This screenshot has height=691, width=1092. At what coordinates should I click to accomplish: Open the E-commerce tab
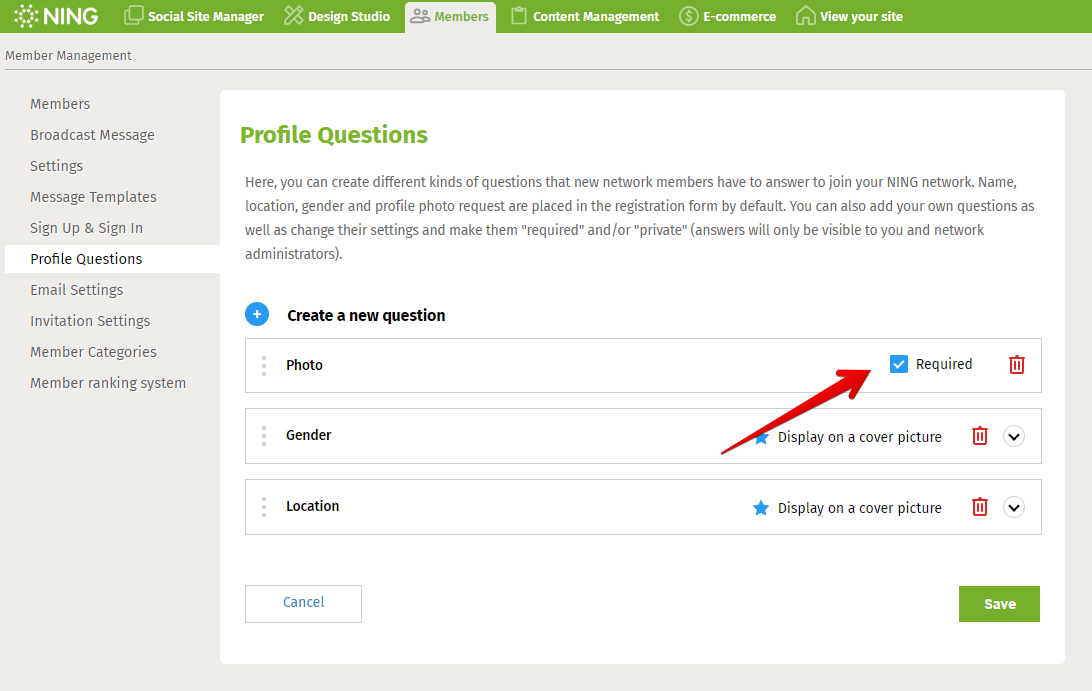click(727, 17)
